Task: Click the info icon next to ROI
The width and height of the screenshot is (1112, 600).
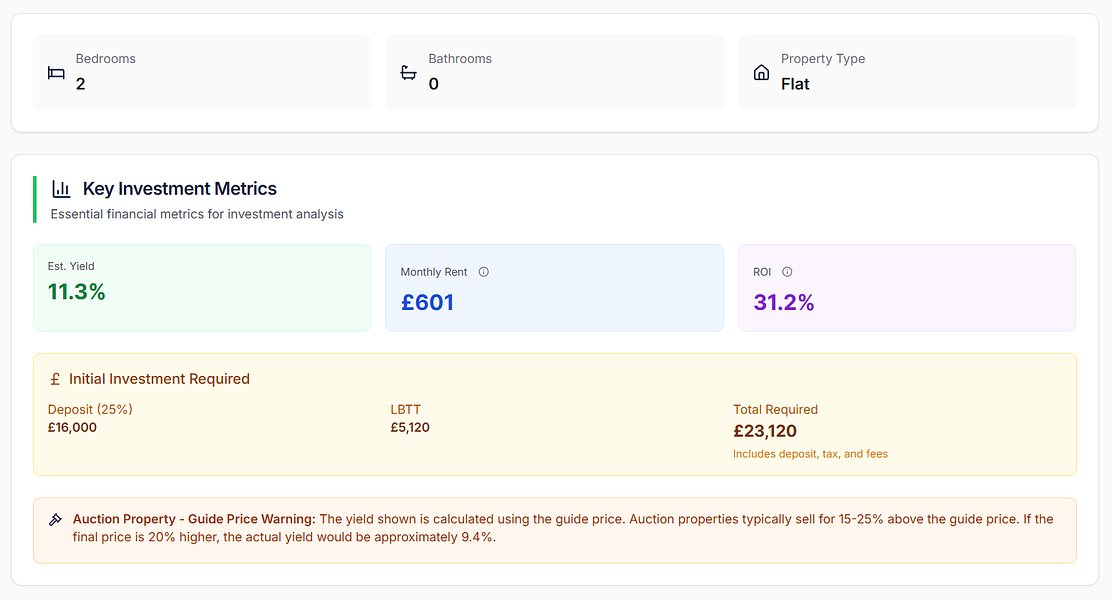Action: (787, 272)
